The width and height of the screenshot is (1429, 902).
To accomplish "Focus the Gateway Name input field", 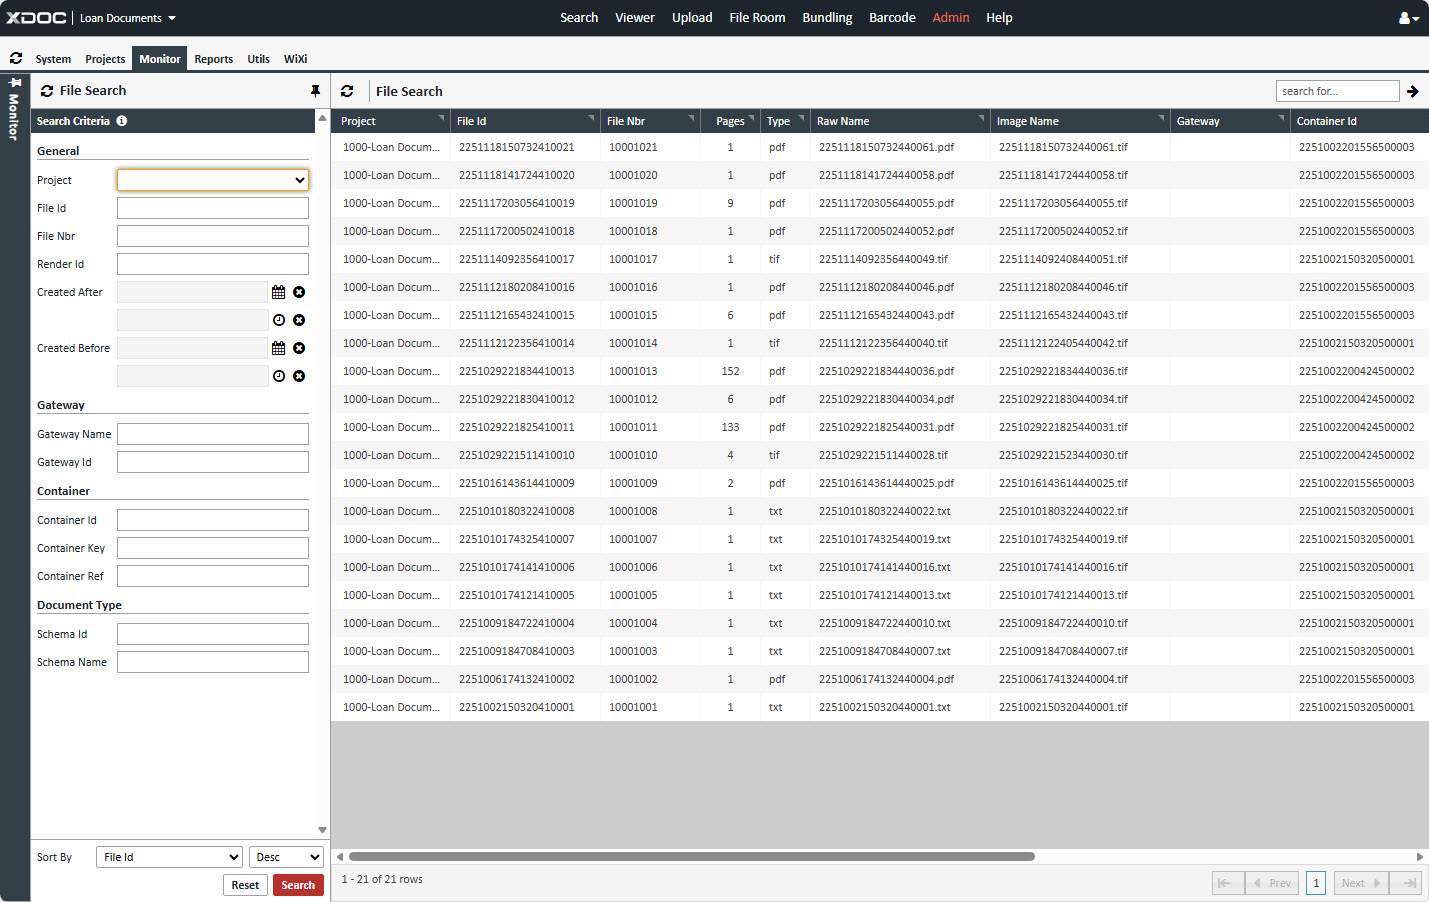I will click(x=213, y=434).
